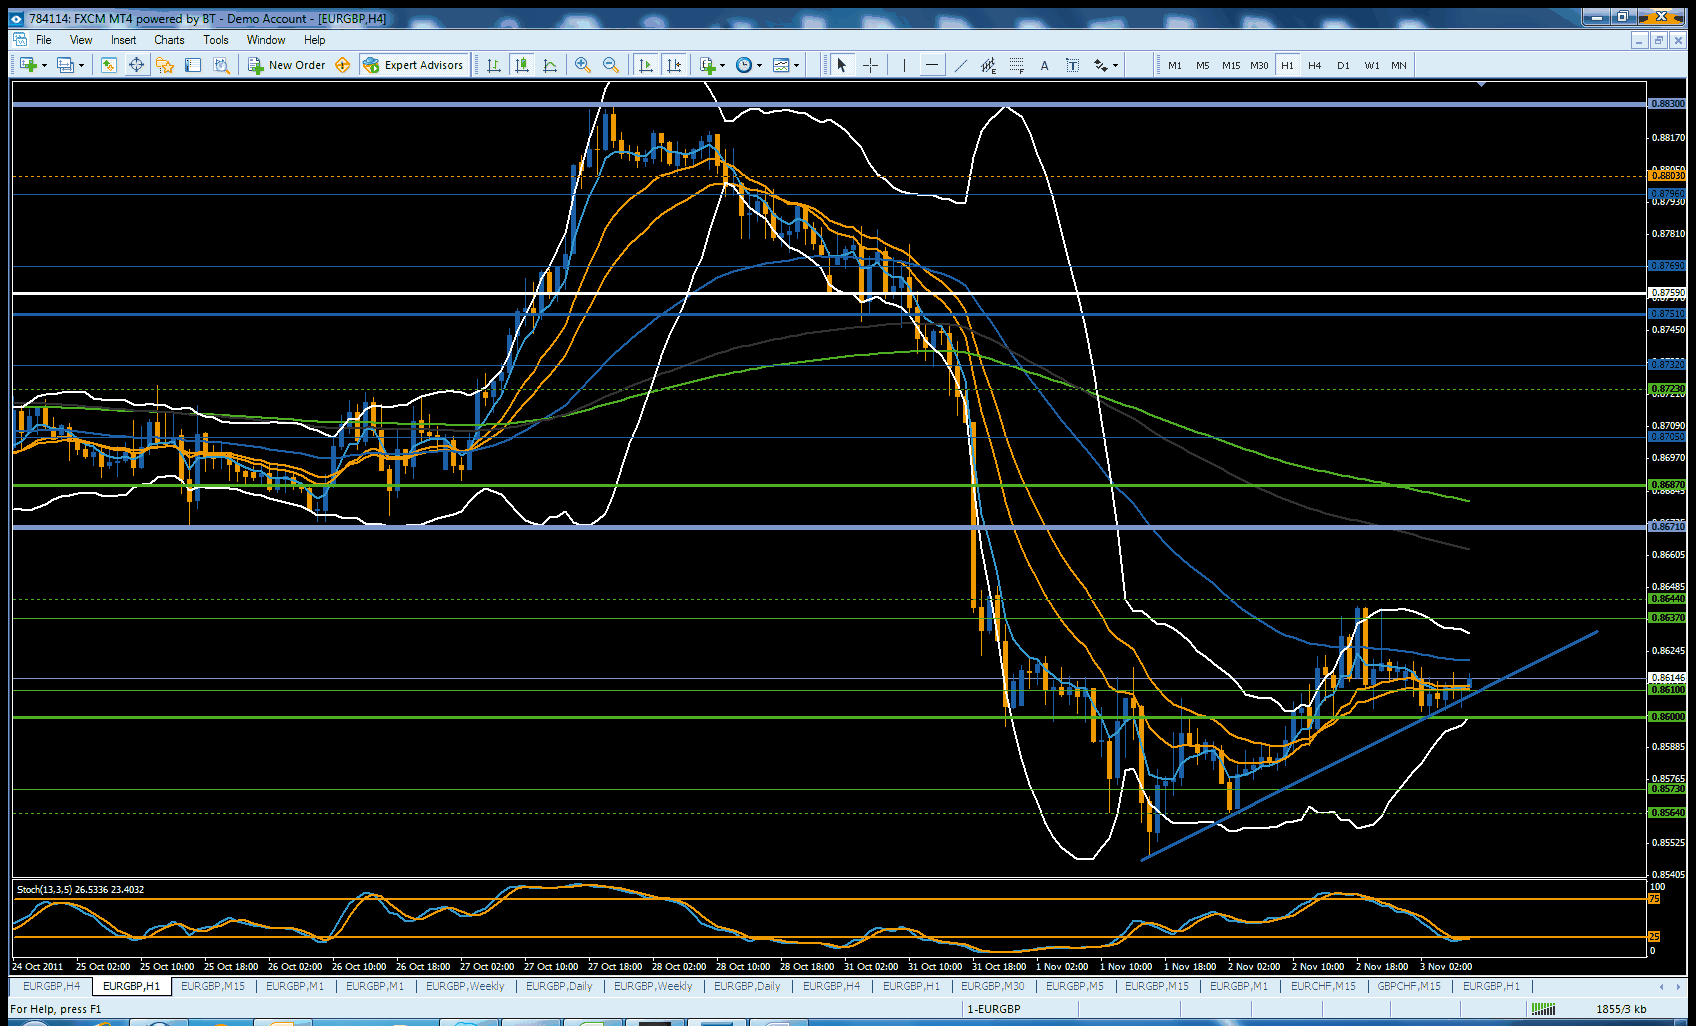The image size is (1696, 1026).
Task: Click the New Order button
Action: [287, 65]
